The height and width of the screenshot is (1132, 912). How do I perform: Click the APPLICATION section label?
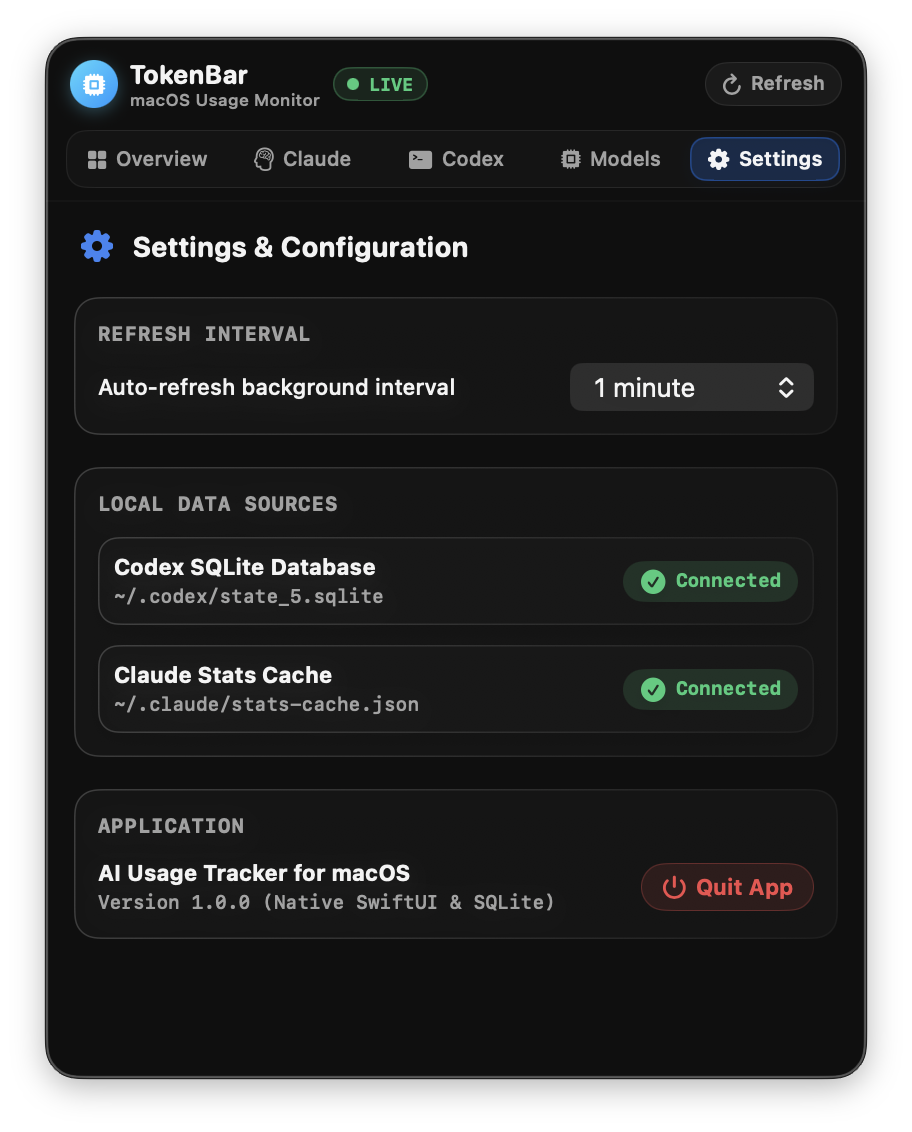pyautogui.click(x=171, y=826)
